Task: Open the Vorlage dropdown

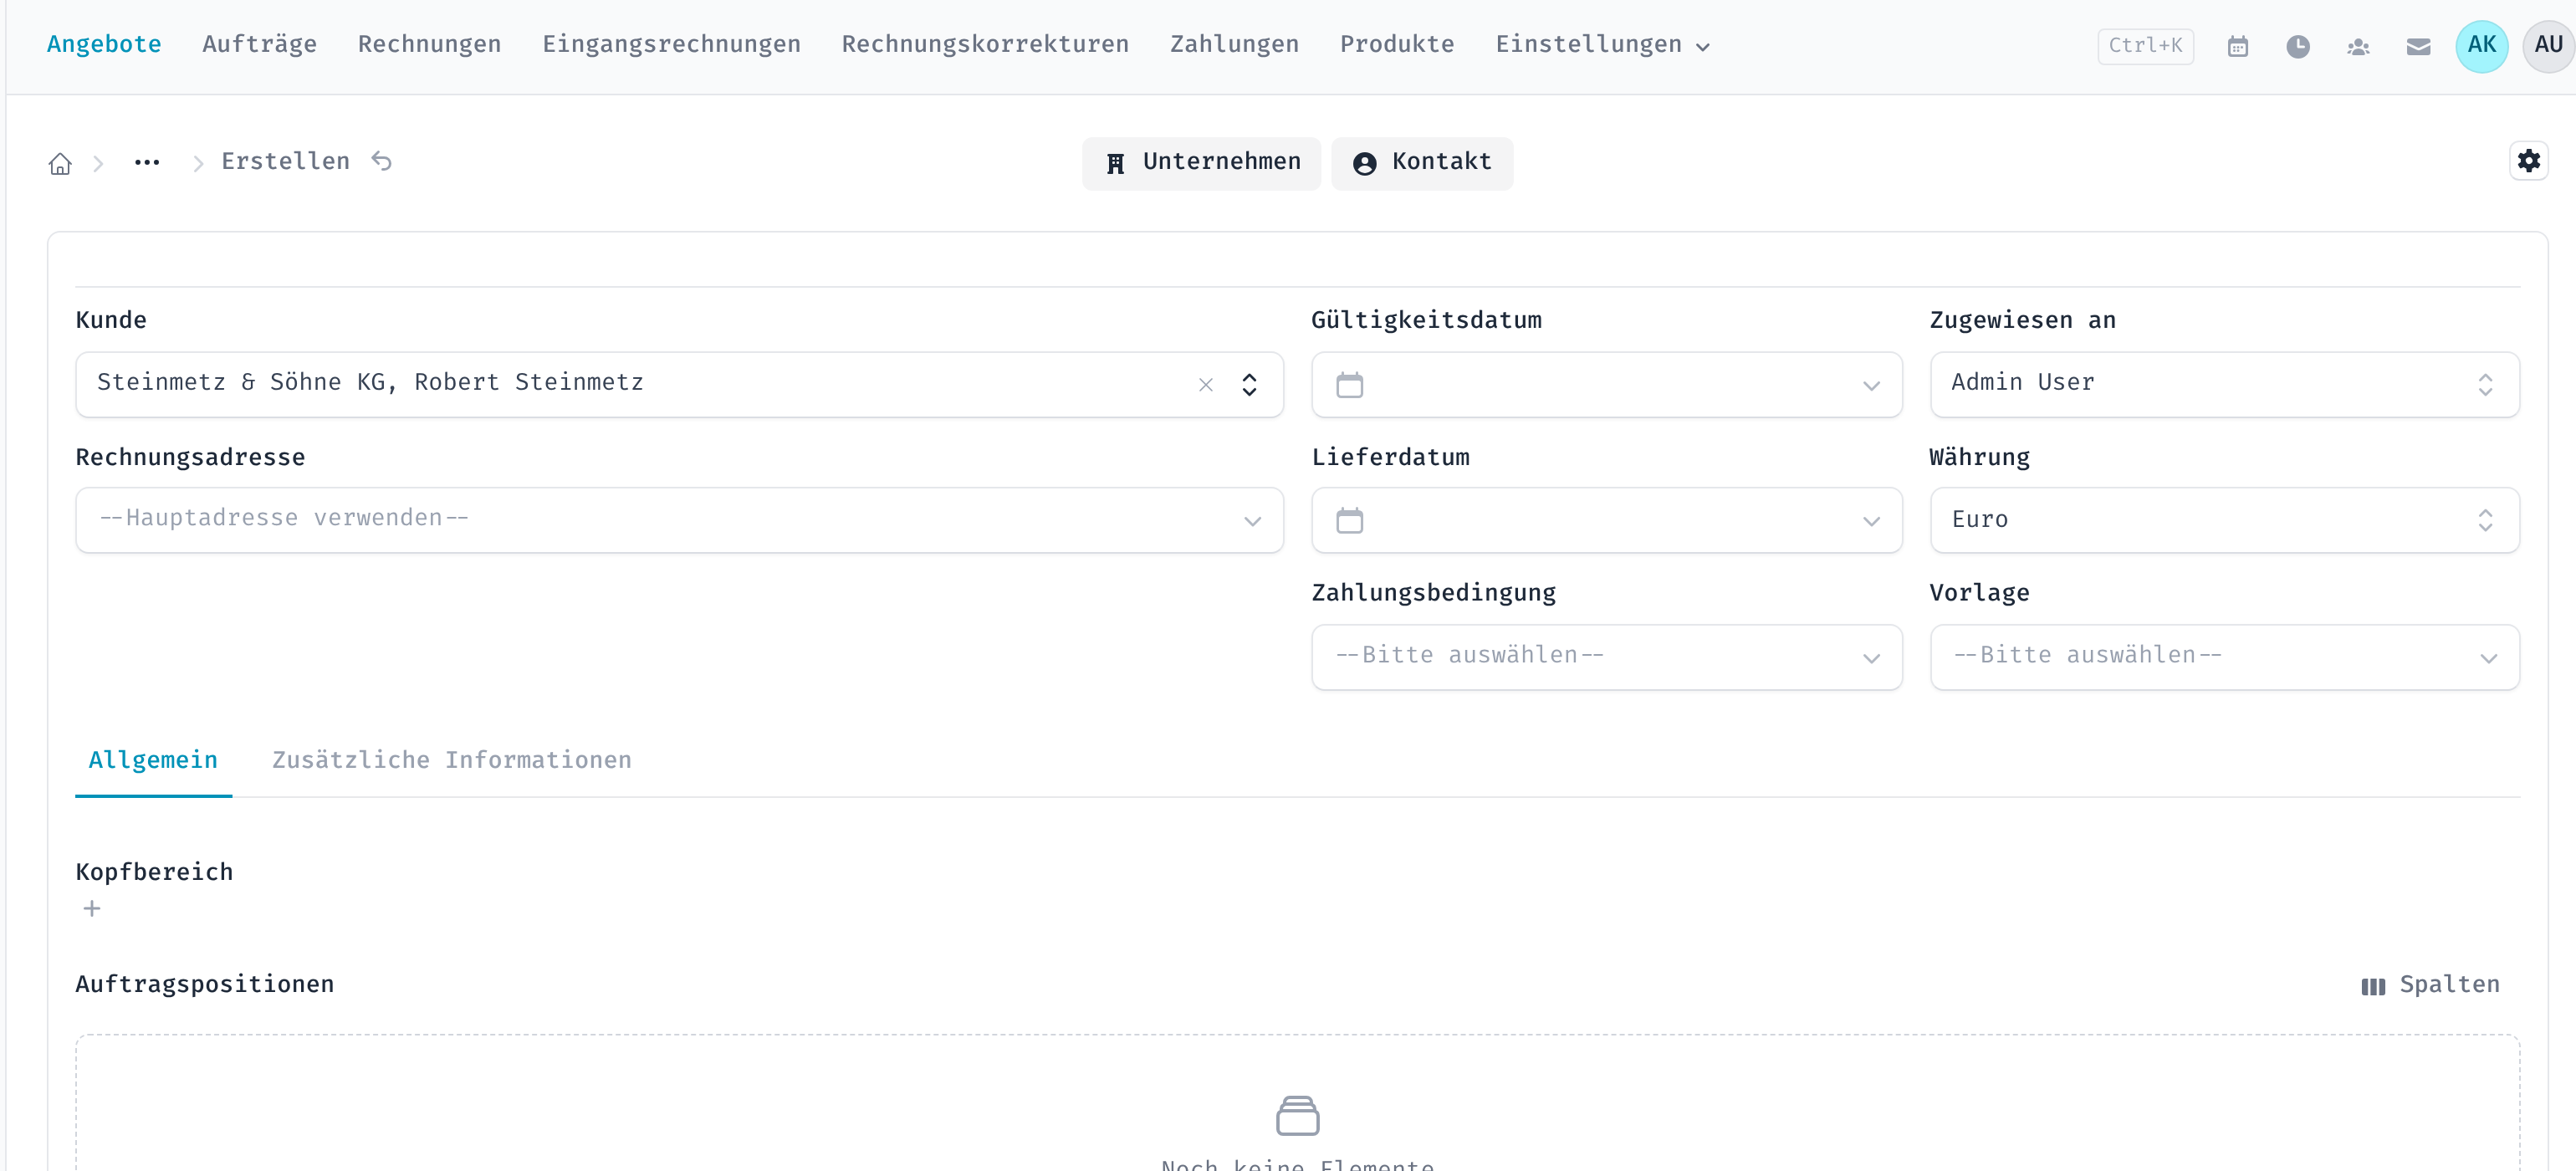Action: pyautogui.click(x=2224, y=657)
